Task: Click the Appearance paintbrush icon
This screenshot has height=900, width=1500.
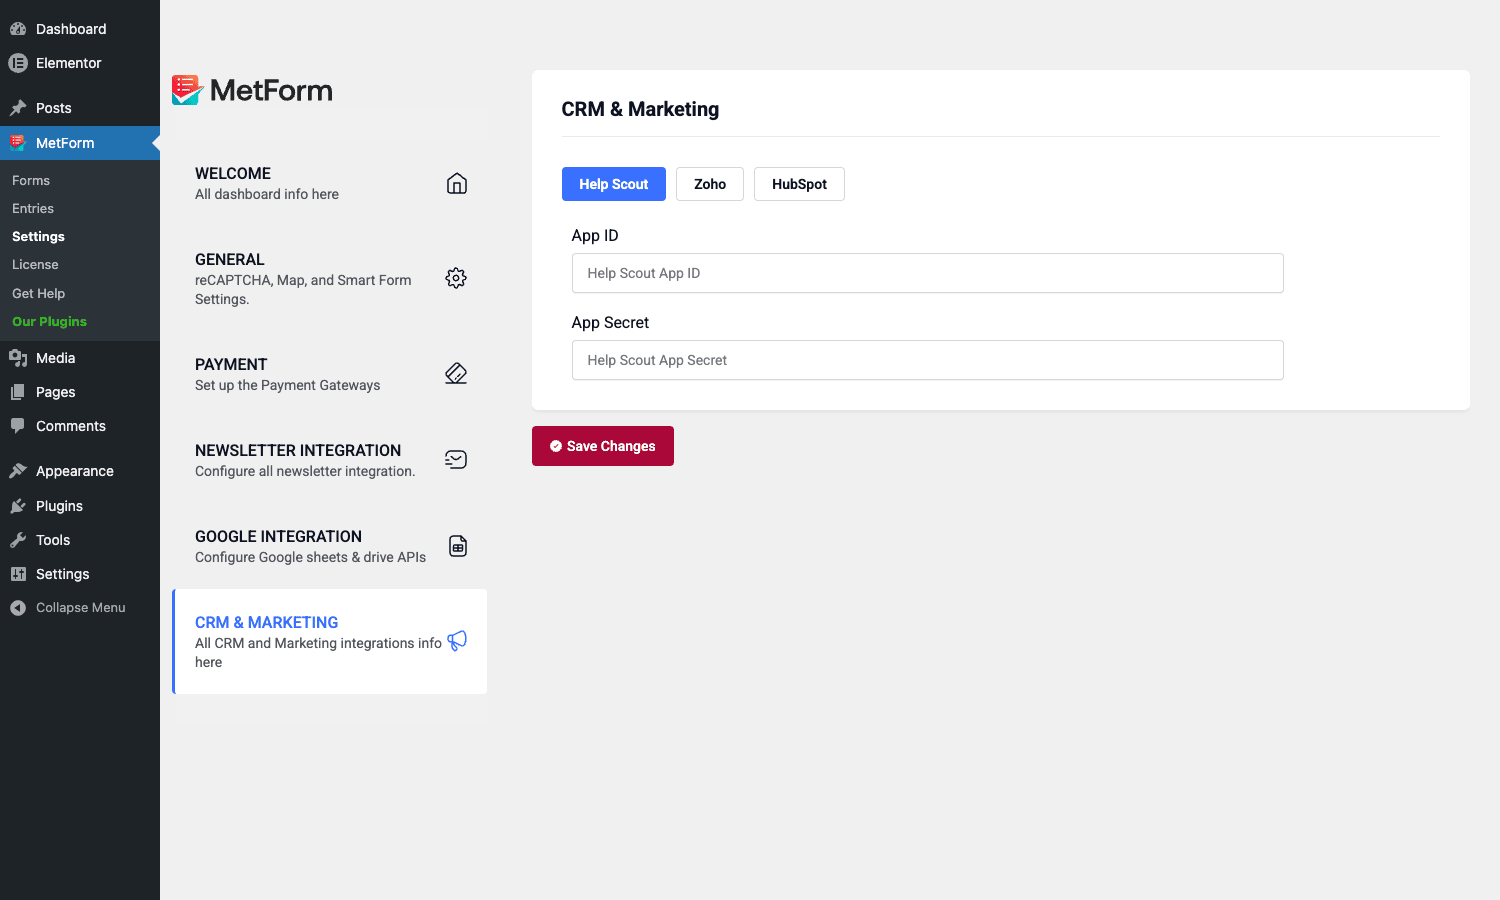Action: coord(18,471)
